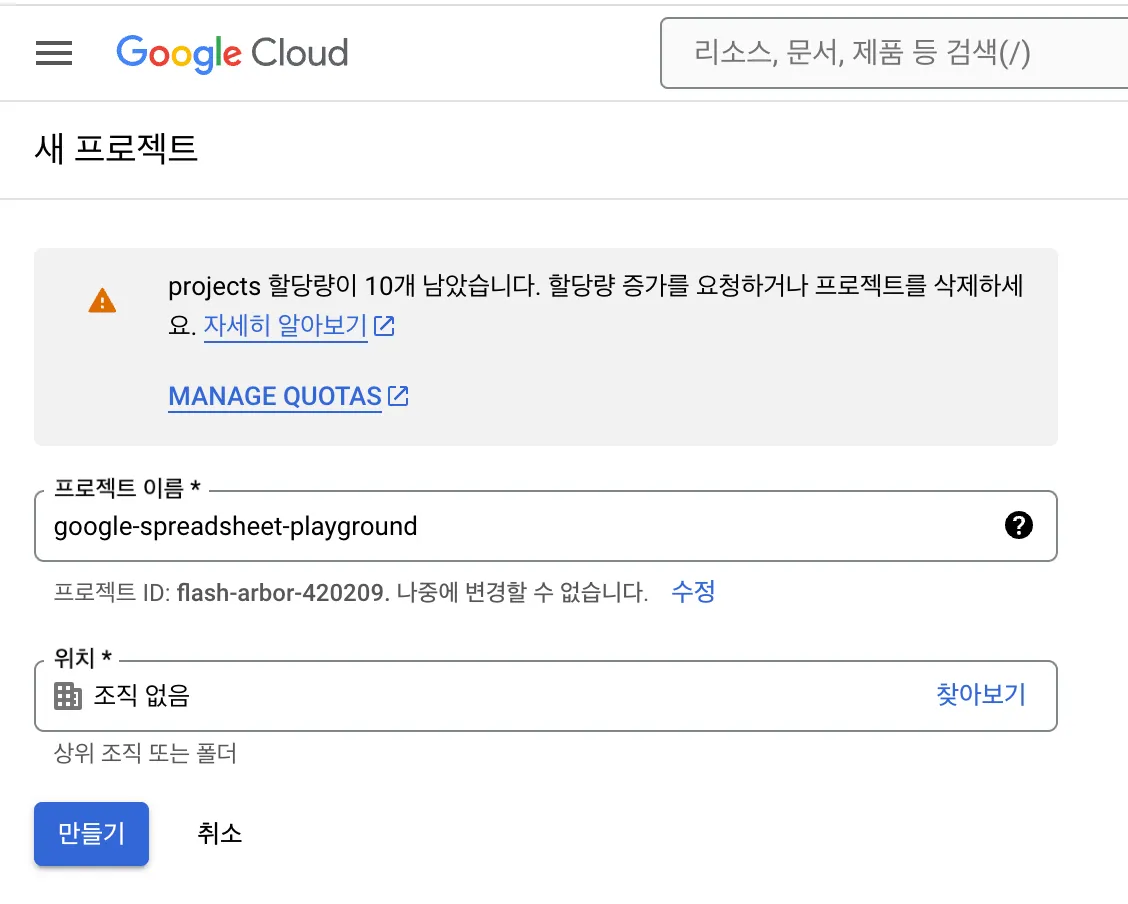Open project name help via question mark icon

1019,524
